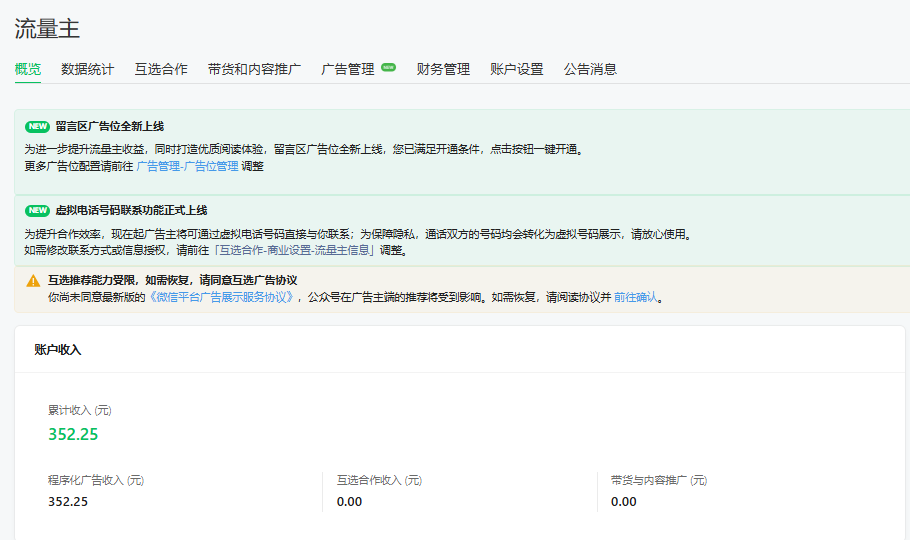Click the green NEW badge after 广告管理 tab
910x540 pixels.
(x=388, y=68)
